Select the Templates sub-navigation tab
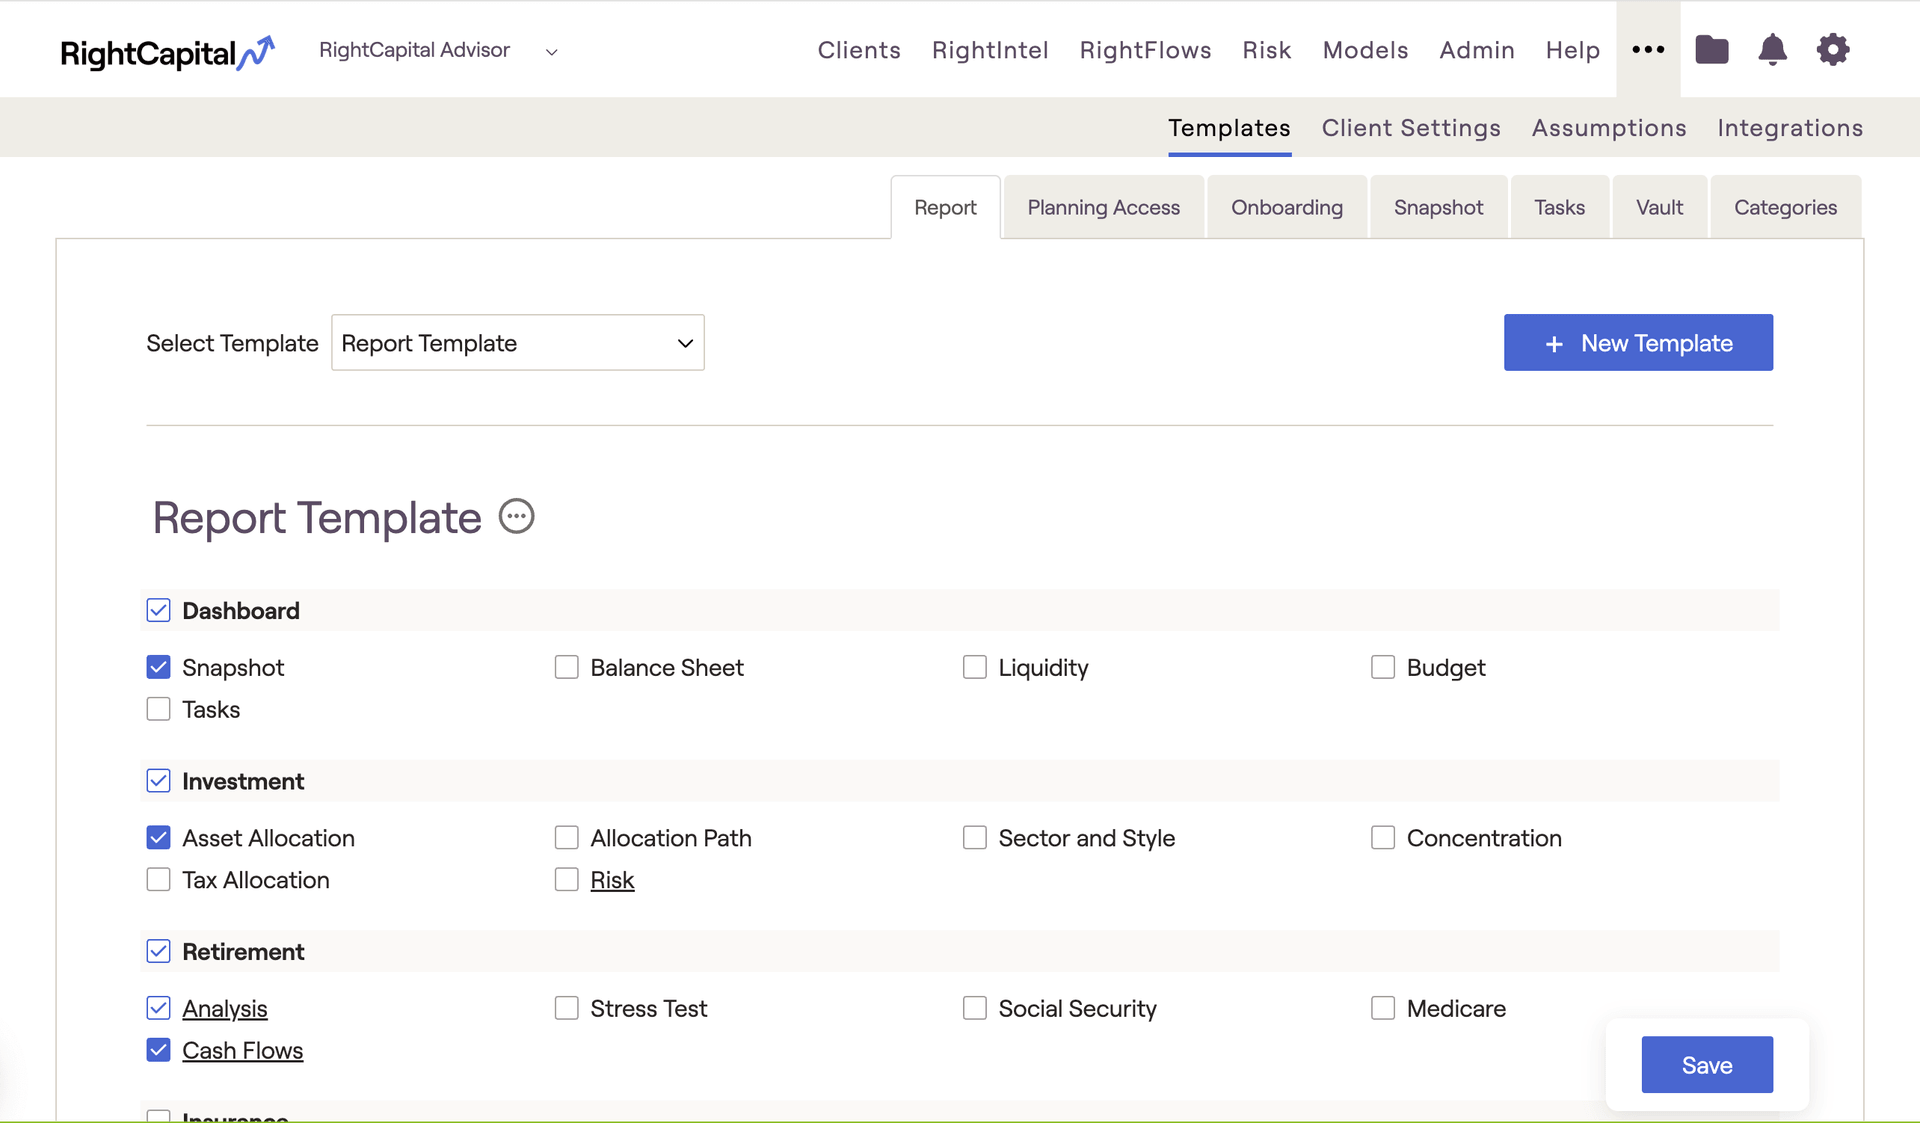The width and height of the screenshot is (1920, 1123). [x=1229, y=128]
